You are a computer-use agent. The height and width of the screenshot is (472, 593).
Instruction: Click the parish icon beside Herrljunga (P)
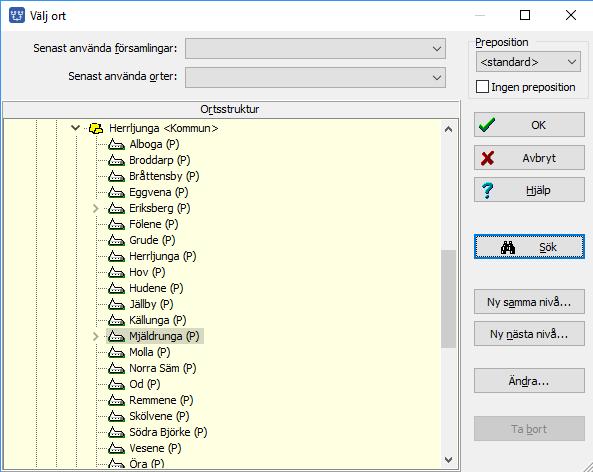tap(116, 256)
